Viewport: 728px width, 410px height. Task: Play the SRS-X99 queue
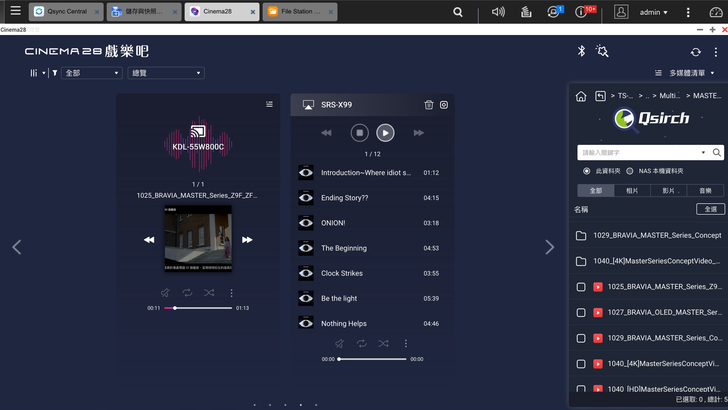(x=385, y=133)
